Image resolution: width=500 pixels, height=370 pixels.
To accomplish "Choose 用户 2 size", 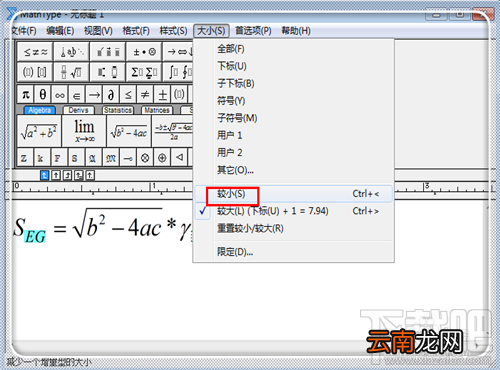I will click(x=294, y=153).
